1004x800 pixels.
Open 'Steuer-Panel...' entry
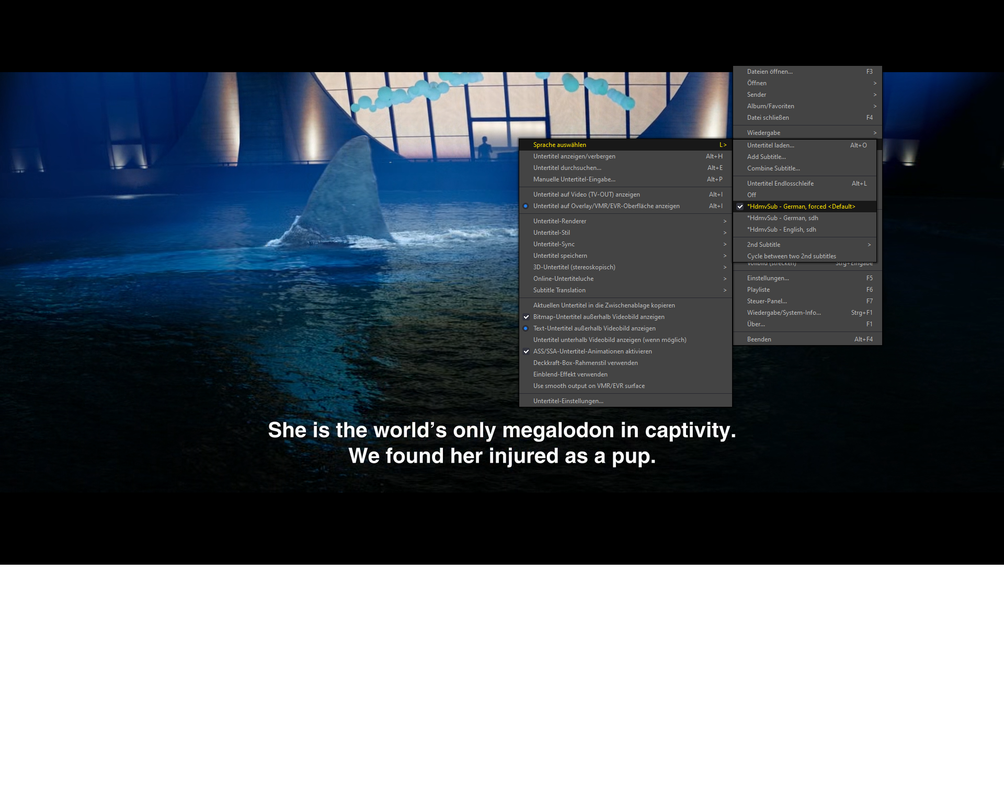pos(807,301)
